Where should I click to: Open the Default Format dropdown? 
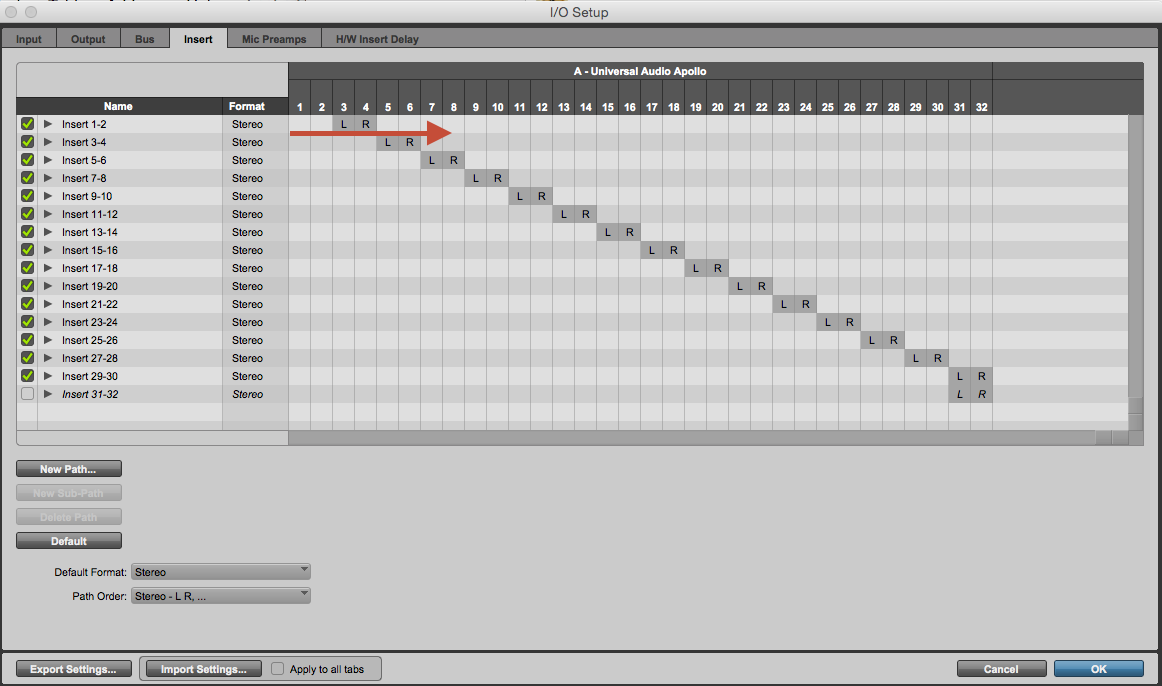(x=220, y=571)
